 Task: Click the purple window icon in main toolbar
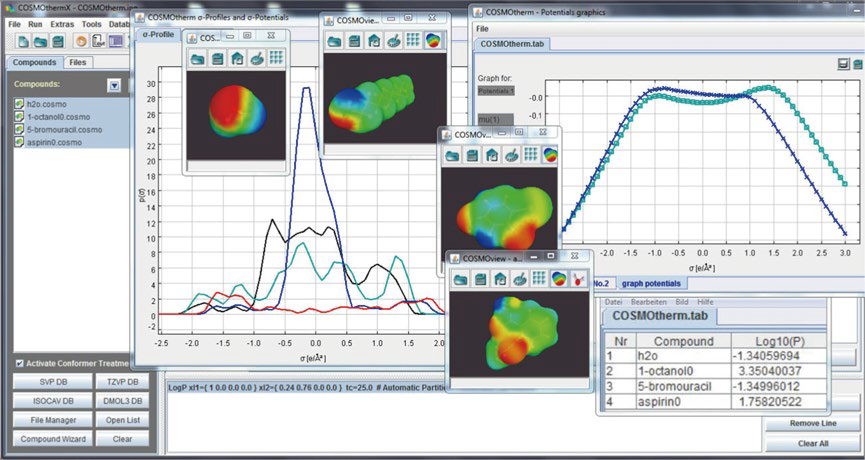pos(115,41)
